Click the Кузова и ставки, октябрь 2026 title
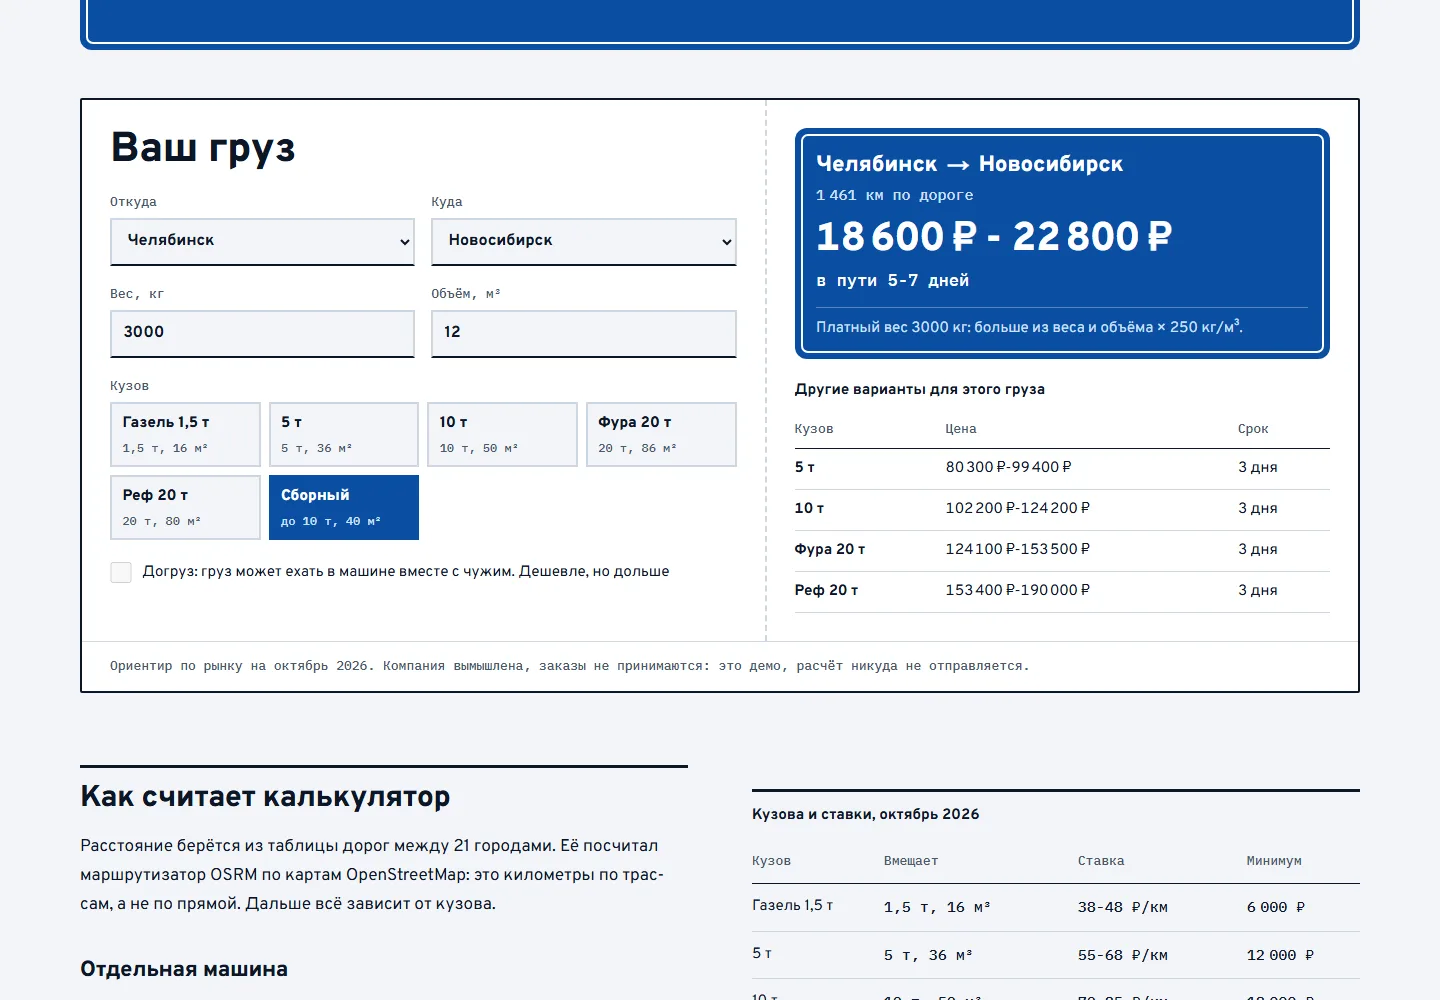The height and width of the screenshot is (1000, 1440). coord(866,814)
